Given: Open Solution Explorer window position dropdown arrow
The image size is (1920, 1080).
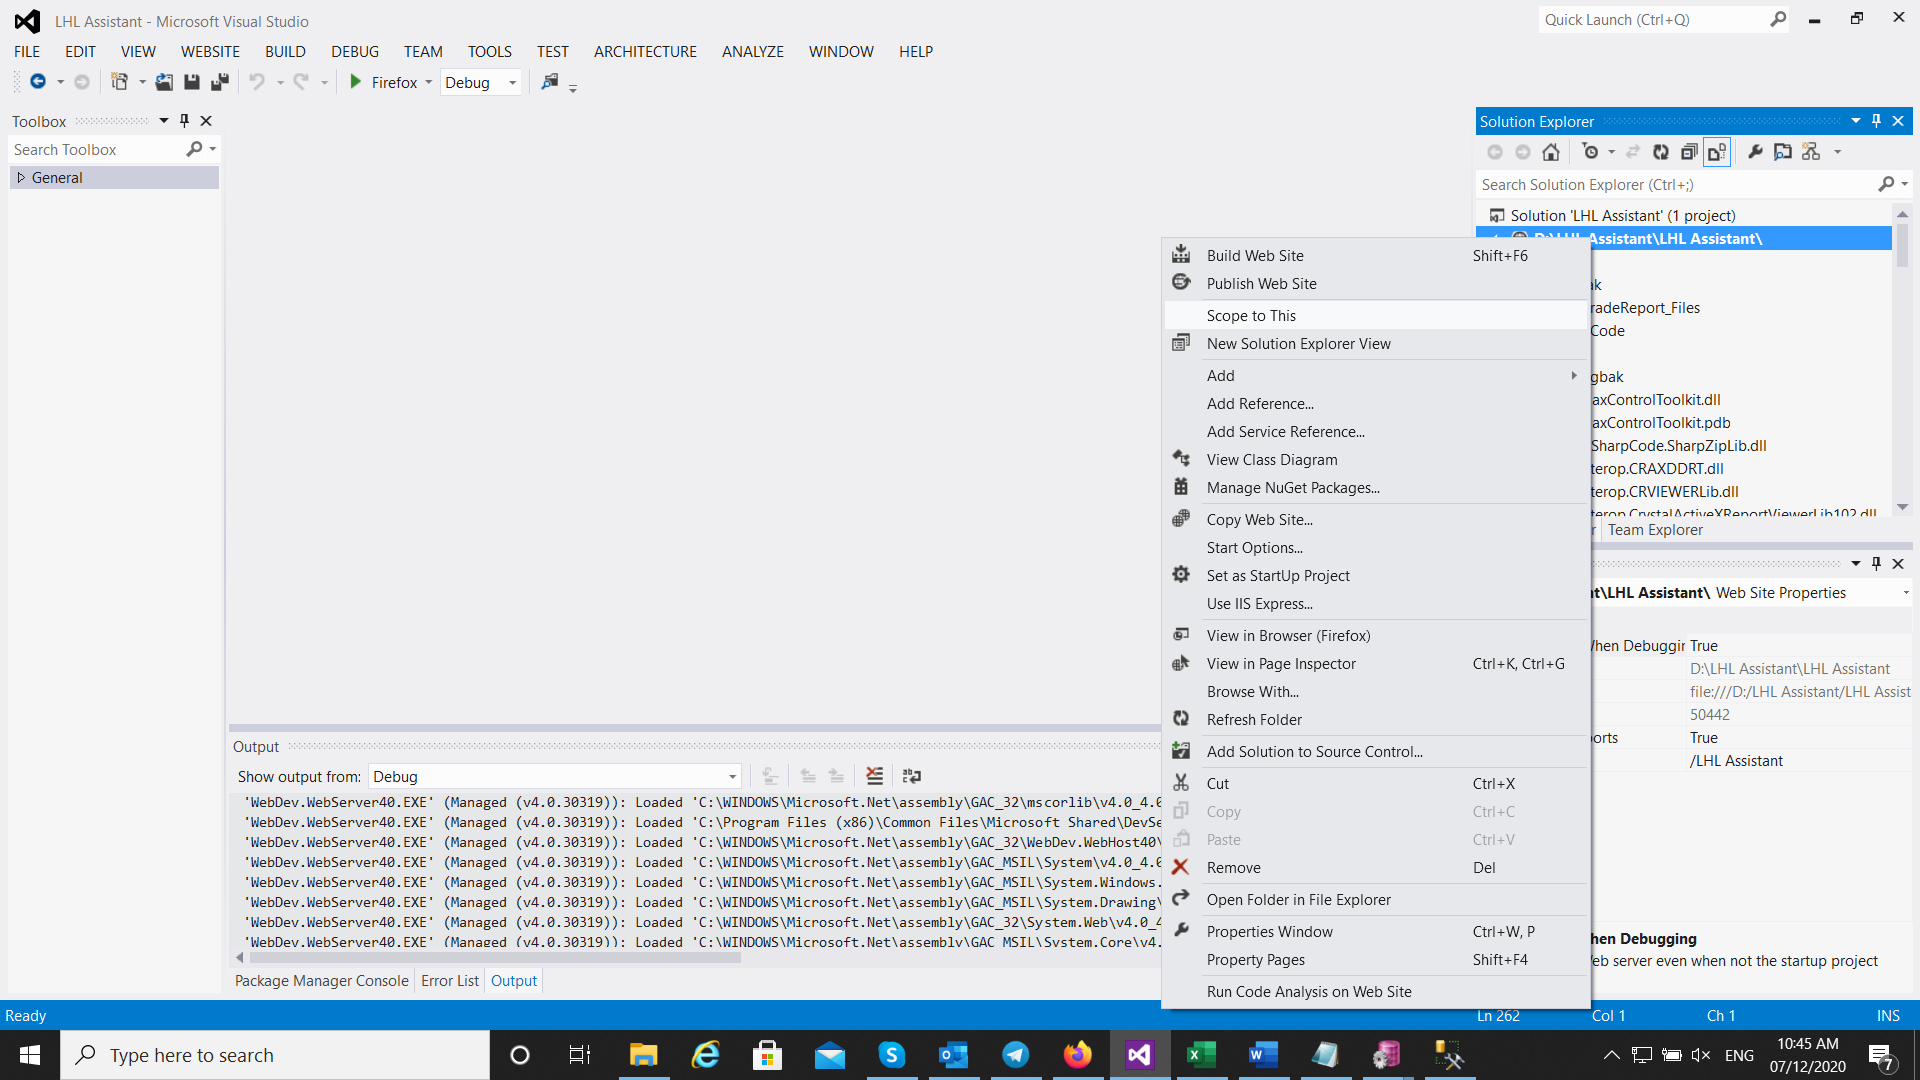Looking at the screenshot, I should 1856,121.
